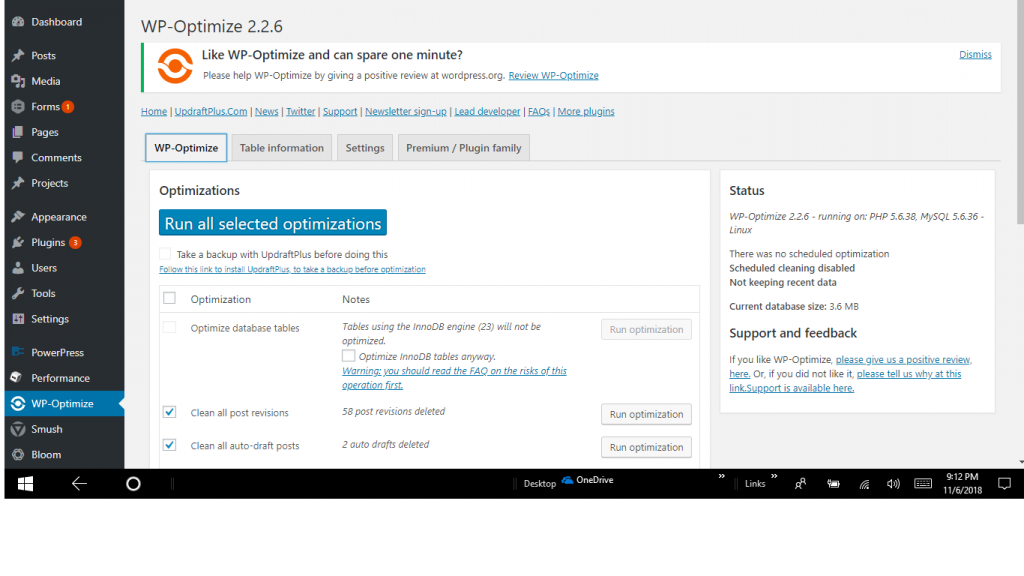Click the PowerPress icon in sidebar
This screenshot has height=576, width=1024.
click(x=18, y=352)
